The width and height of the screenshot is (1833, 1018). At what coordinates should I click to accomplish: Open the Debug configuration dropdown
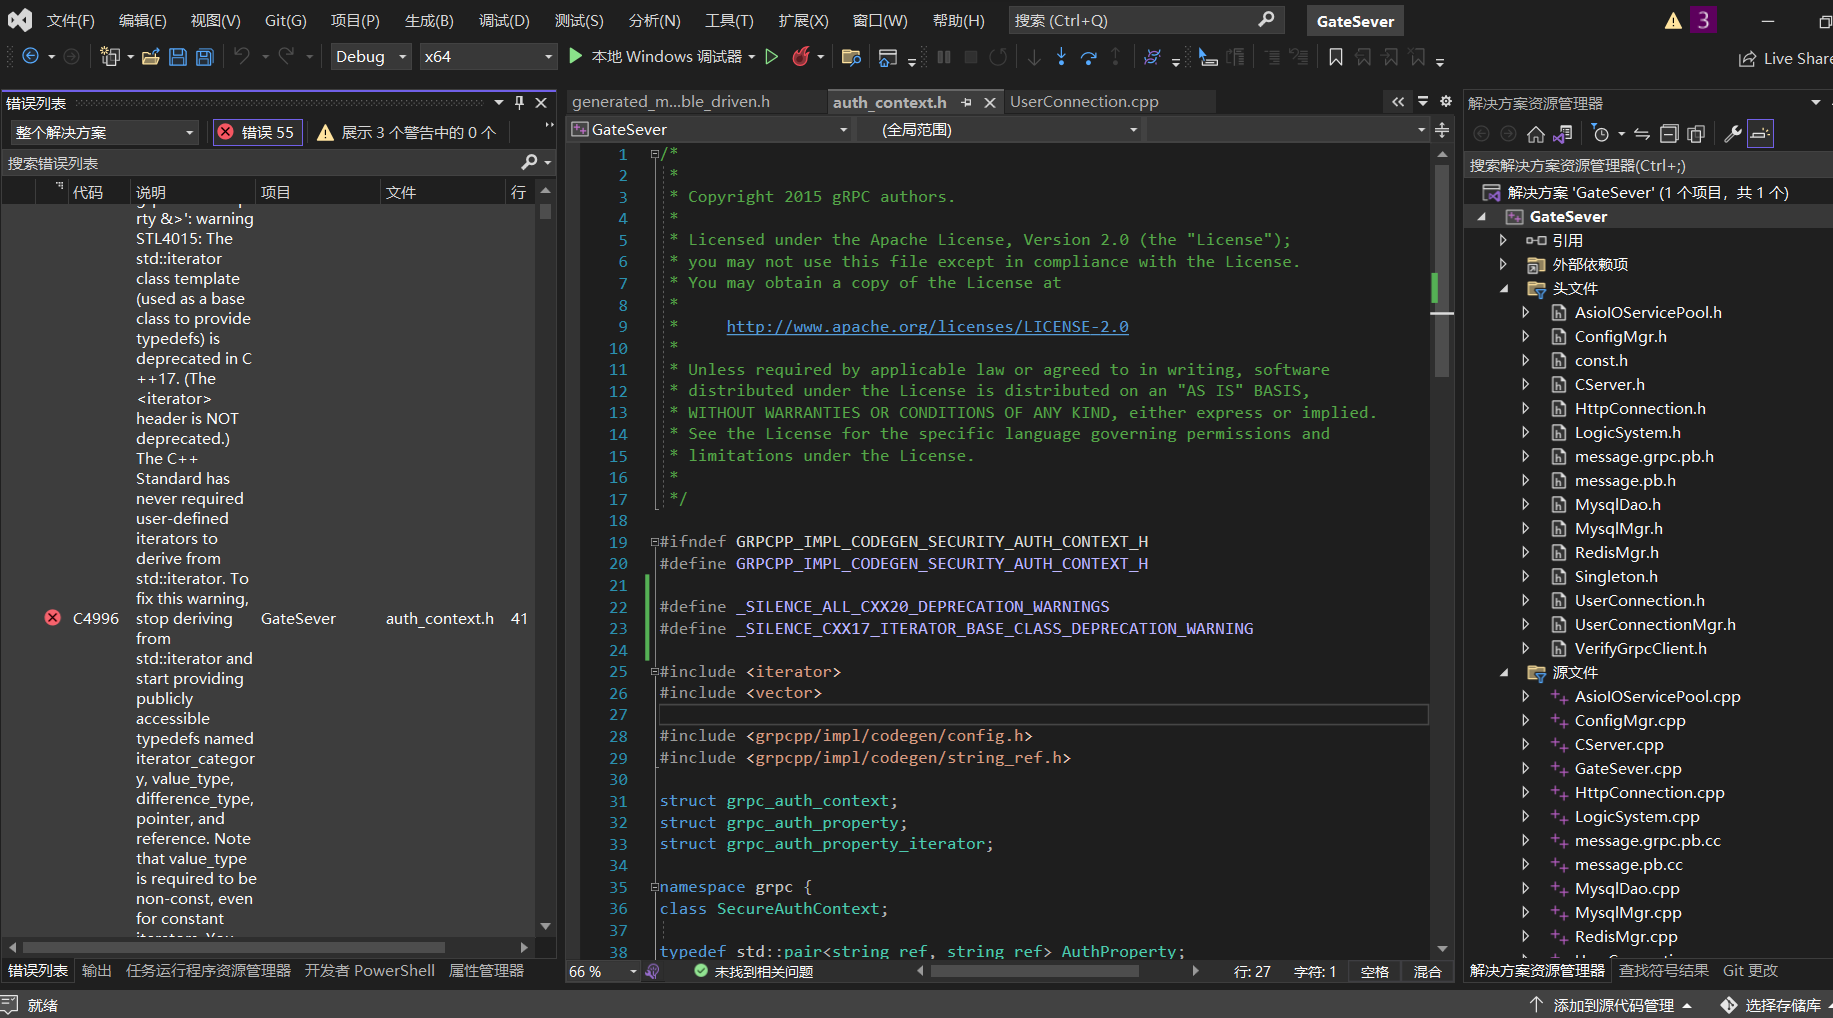(x=370, y=57)
